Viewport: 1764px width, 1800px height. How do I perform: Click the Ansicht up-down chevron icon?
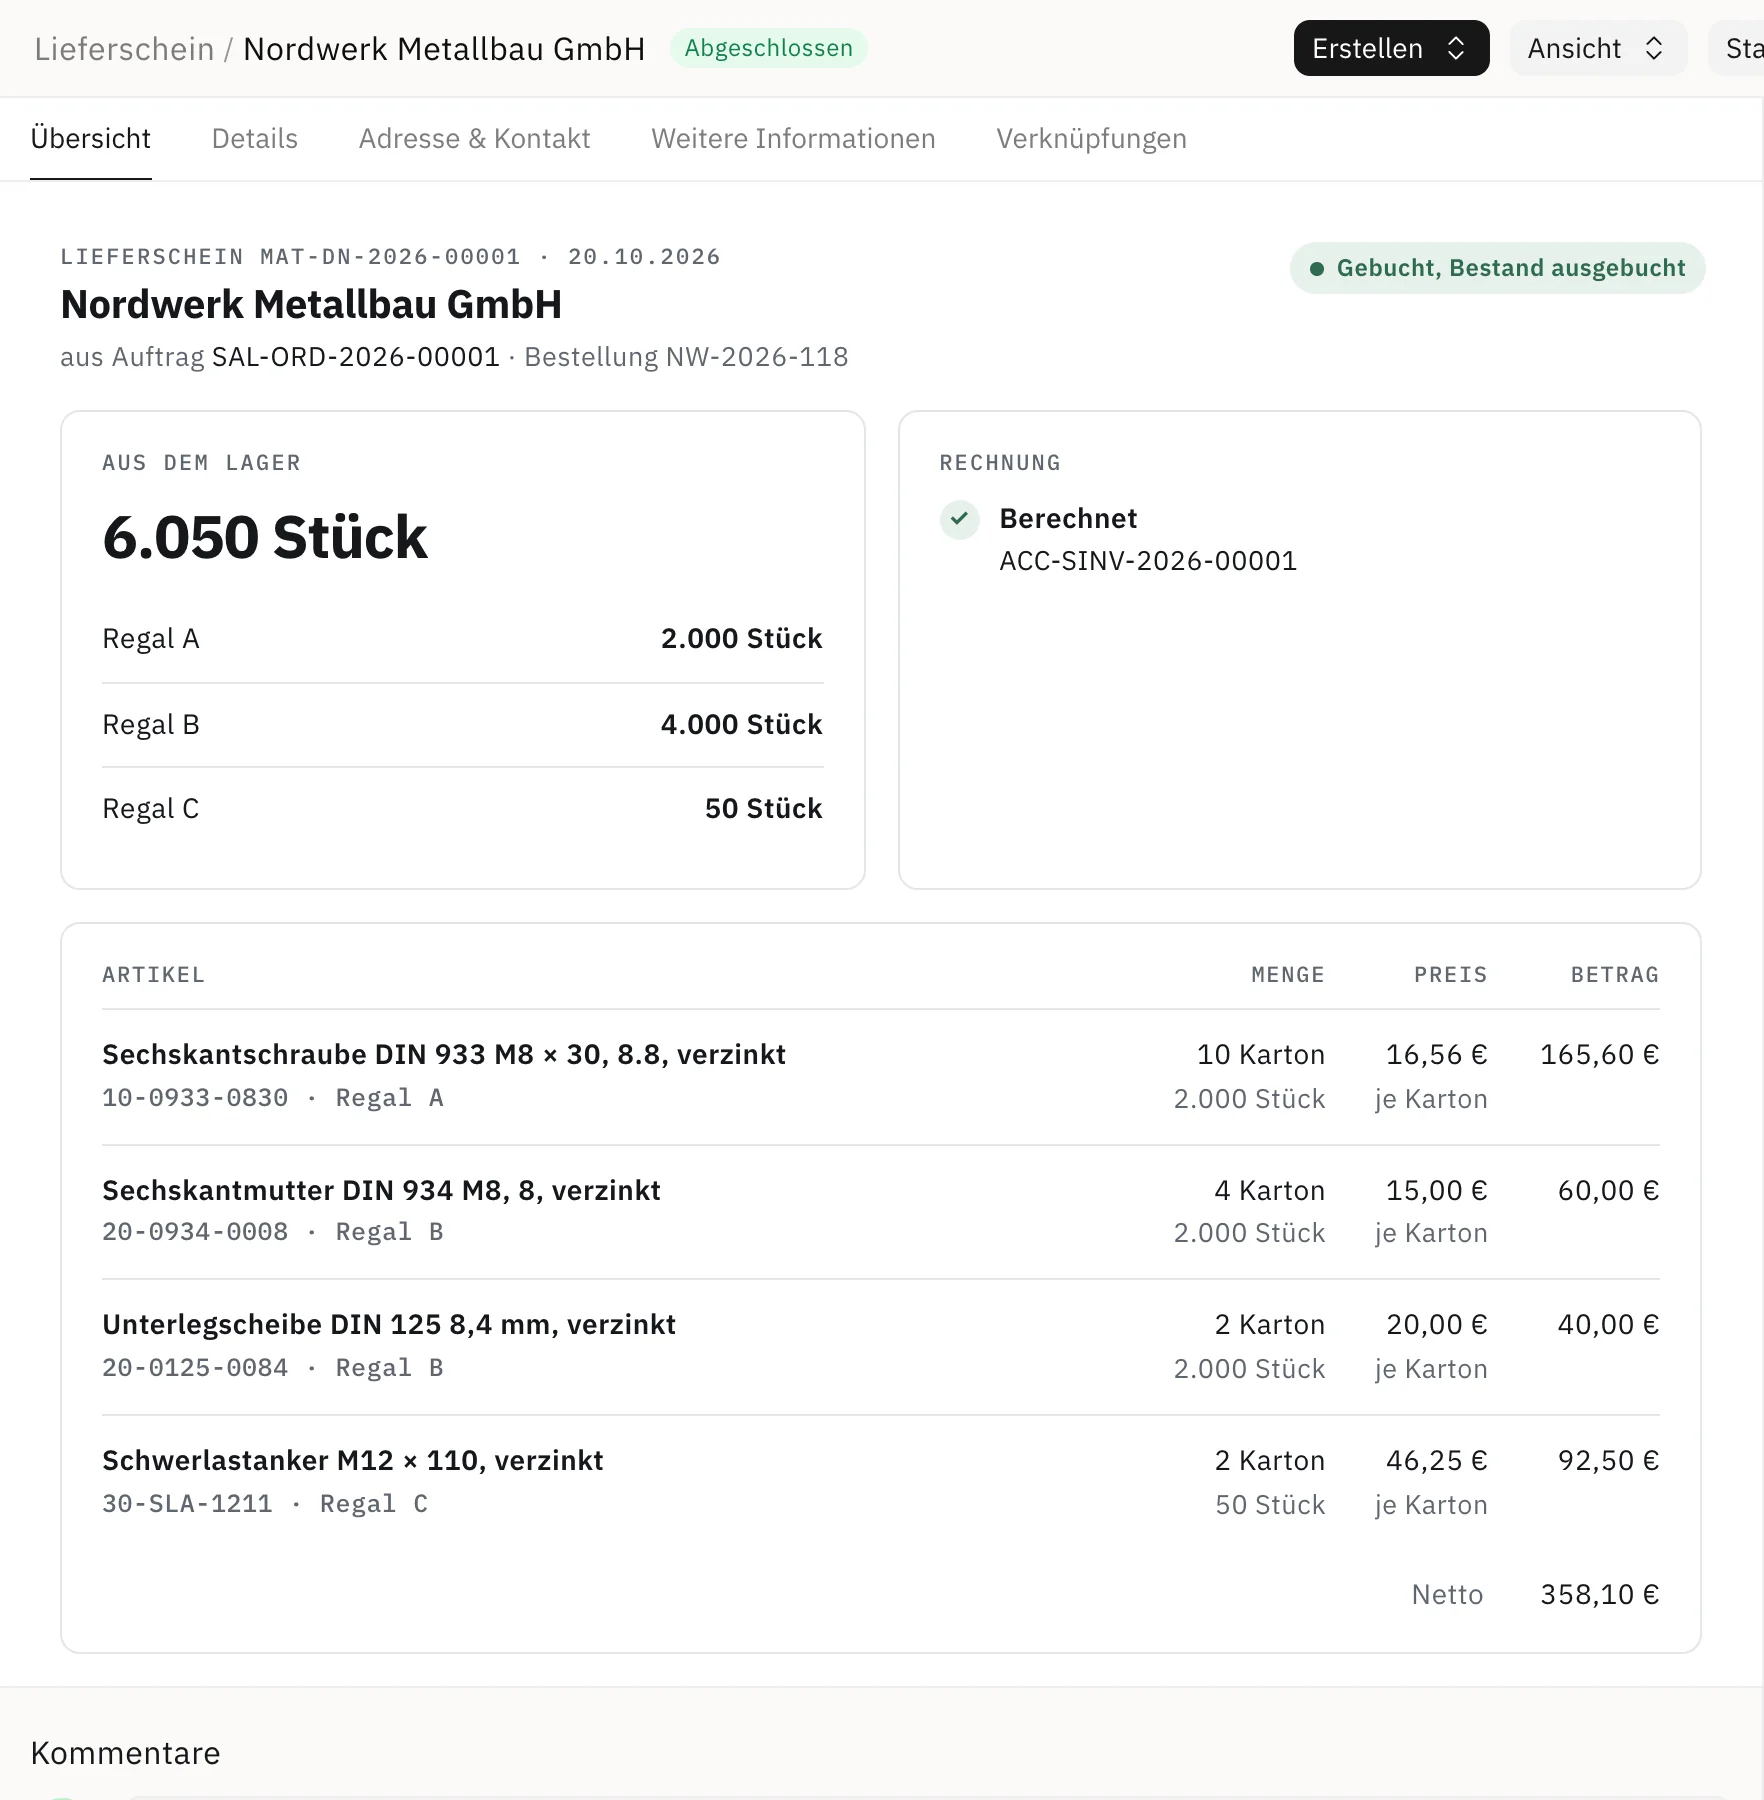1654,48
